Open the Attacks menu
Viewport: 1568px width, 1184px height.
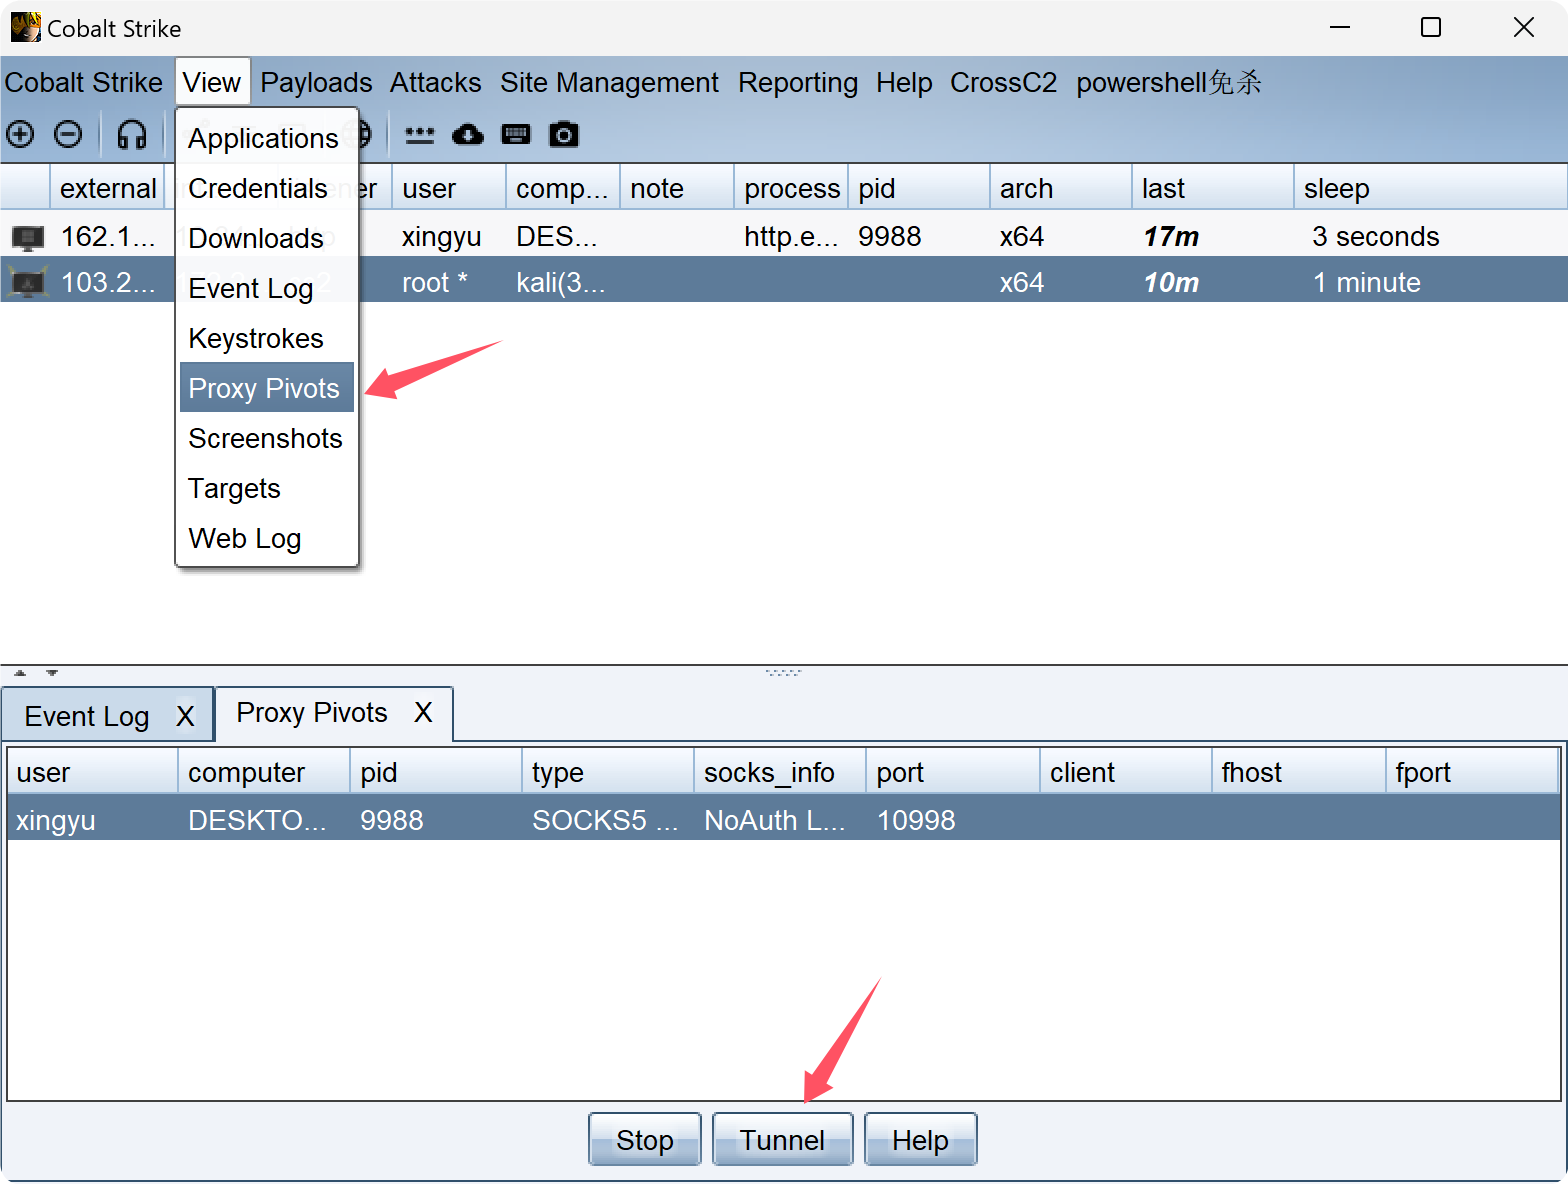[x=435, y=82]
